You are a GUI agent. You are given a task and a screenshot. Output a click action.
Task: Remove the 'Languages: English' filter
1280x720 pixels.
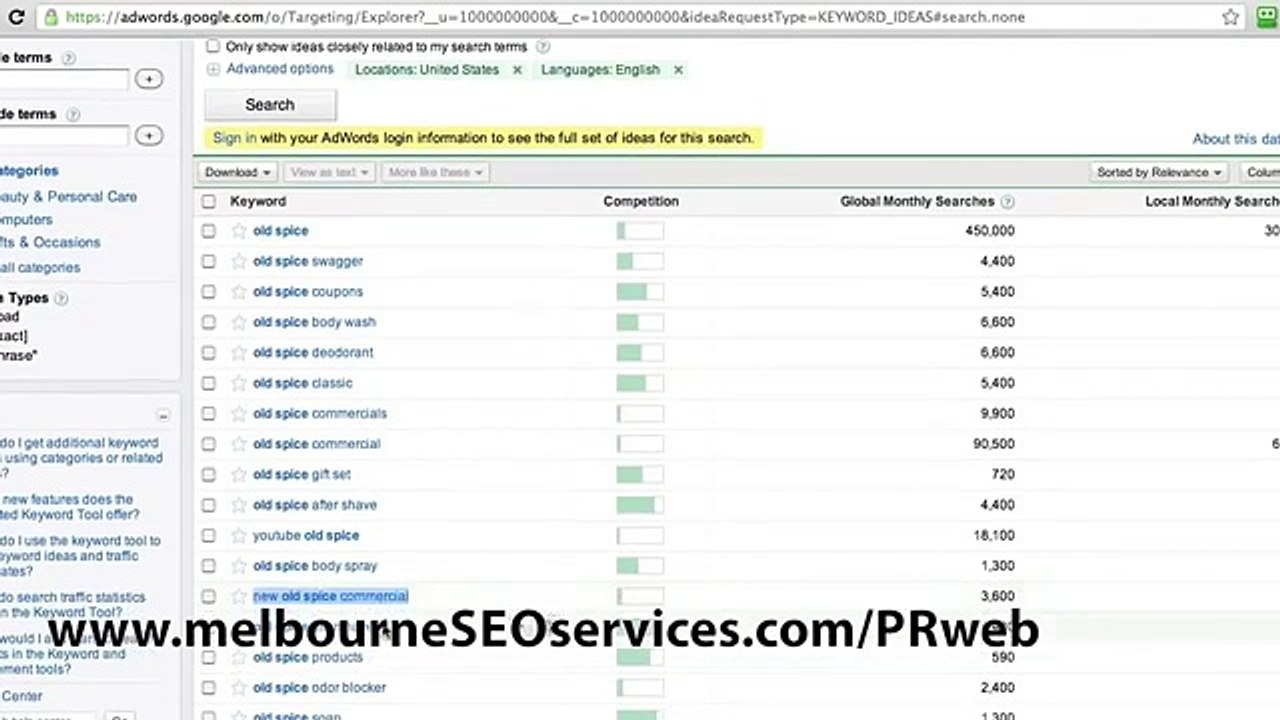tap(678, 70)
